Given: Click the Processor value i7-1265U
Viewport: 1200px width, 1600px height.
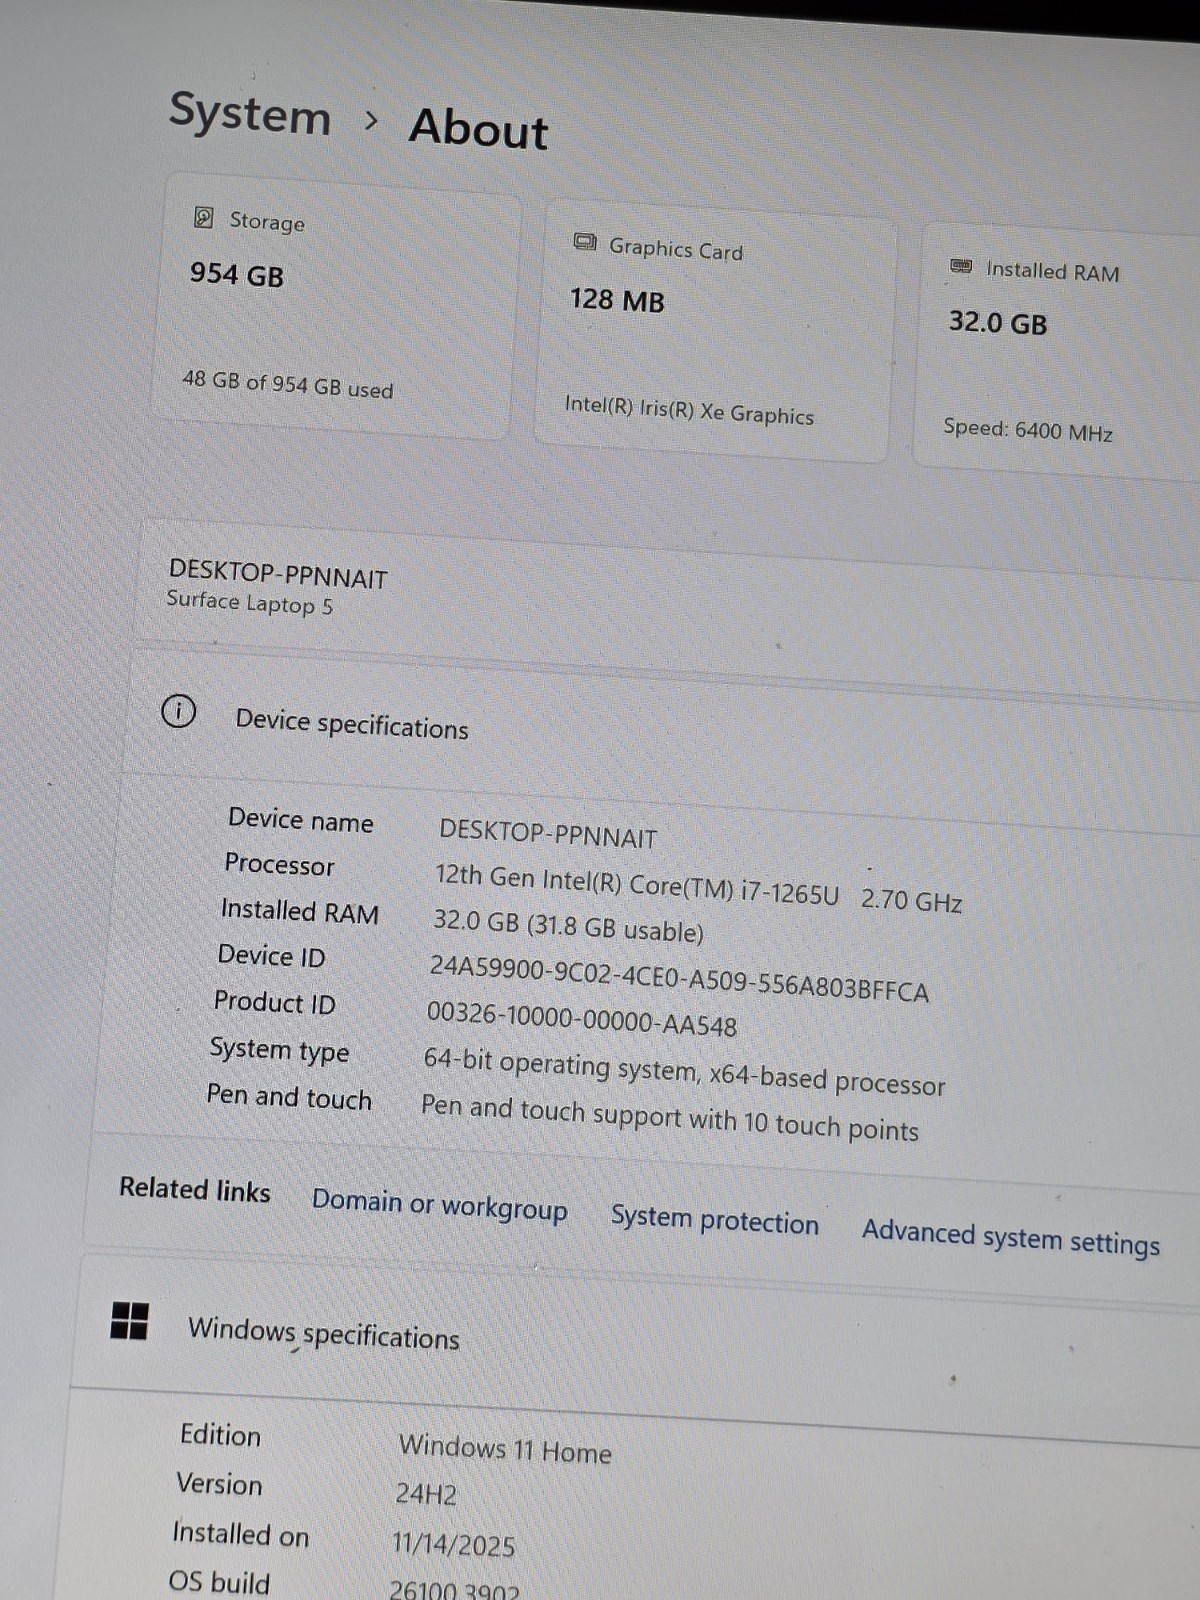Looking at the screenshot, I should (698, 887).
